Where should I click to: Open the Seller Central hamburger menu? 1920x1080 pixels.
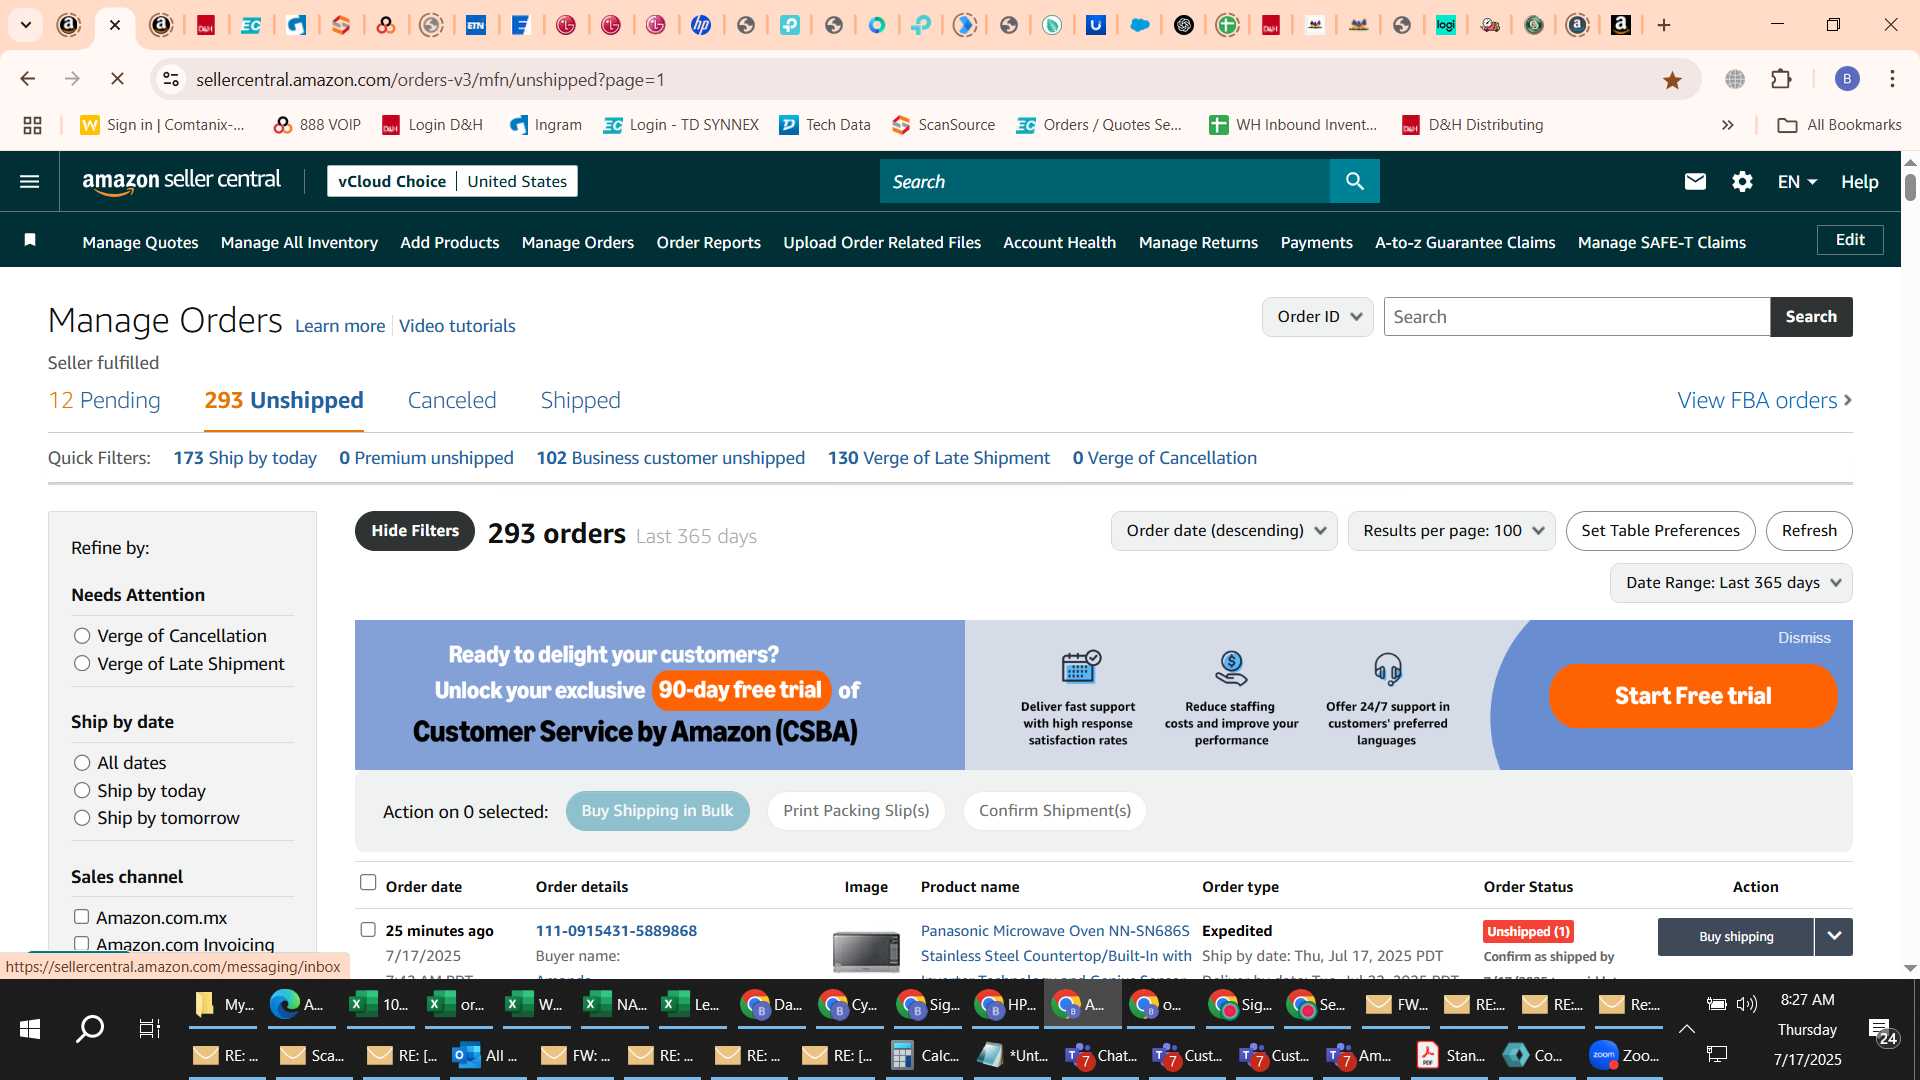pos(29,181)
